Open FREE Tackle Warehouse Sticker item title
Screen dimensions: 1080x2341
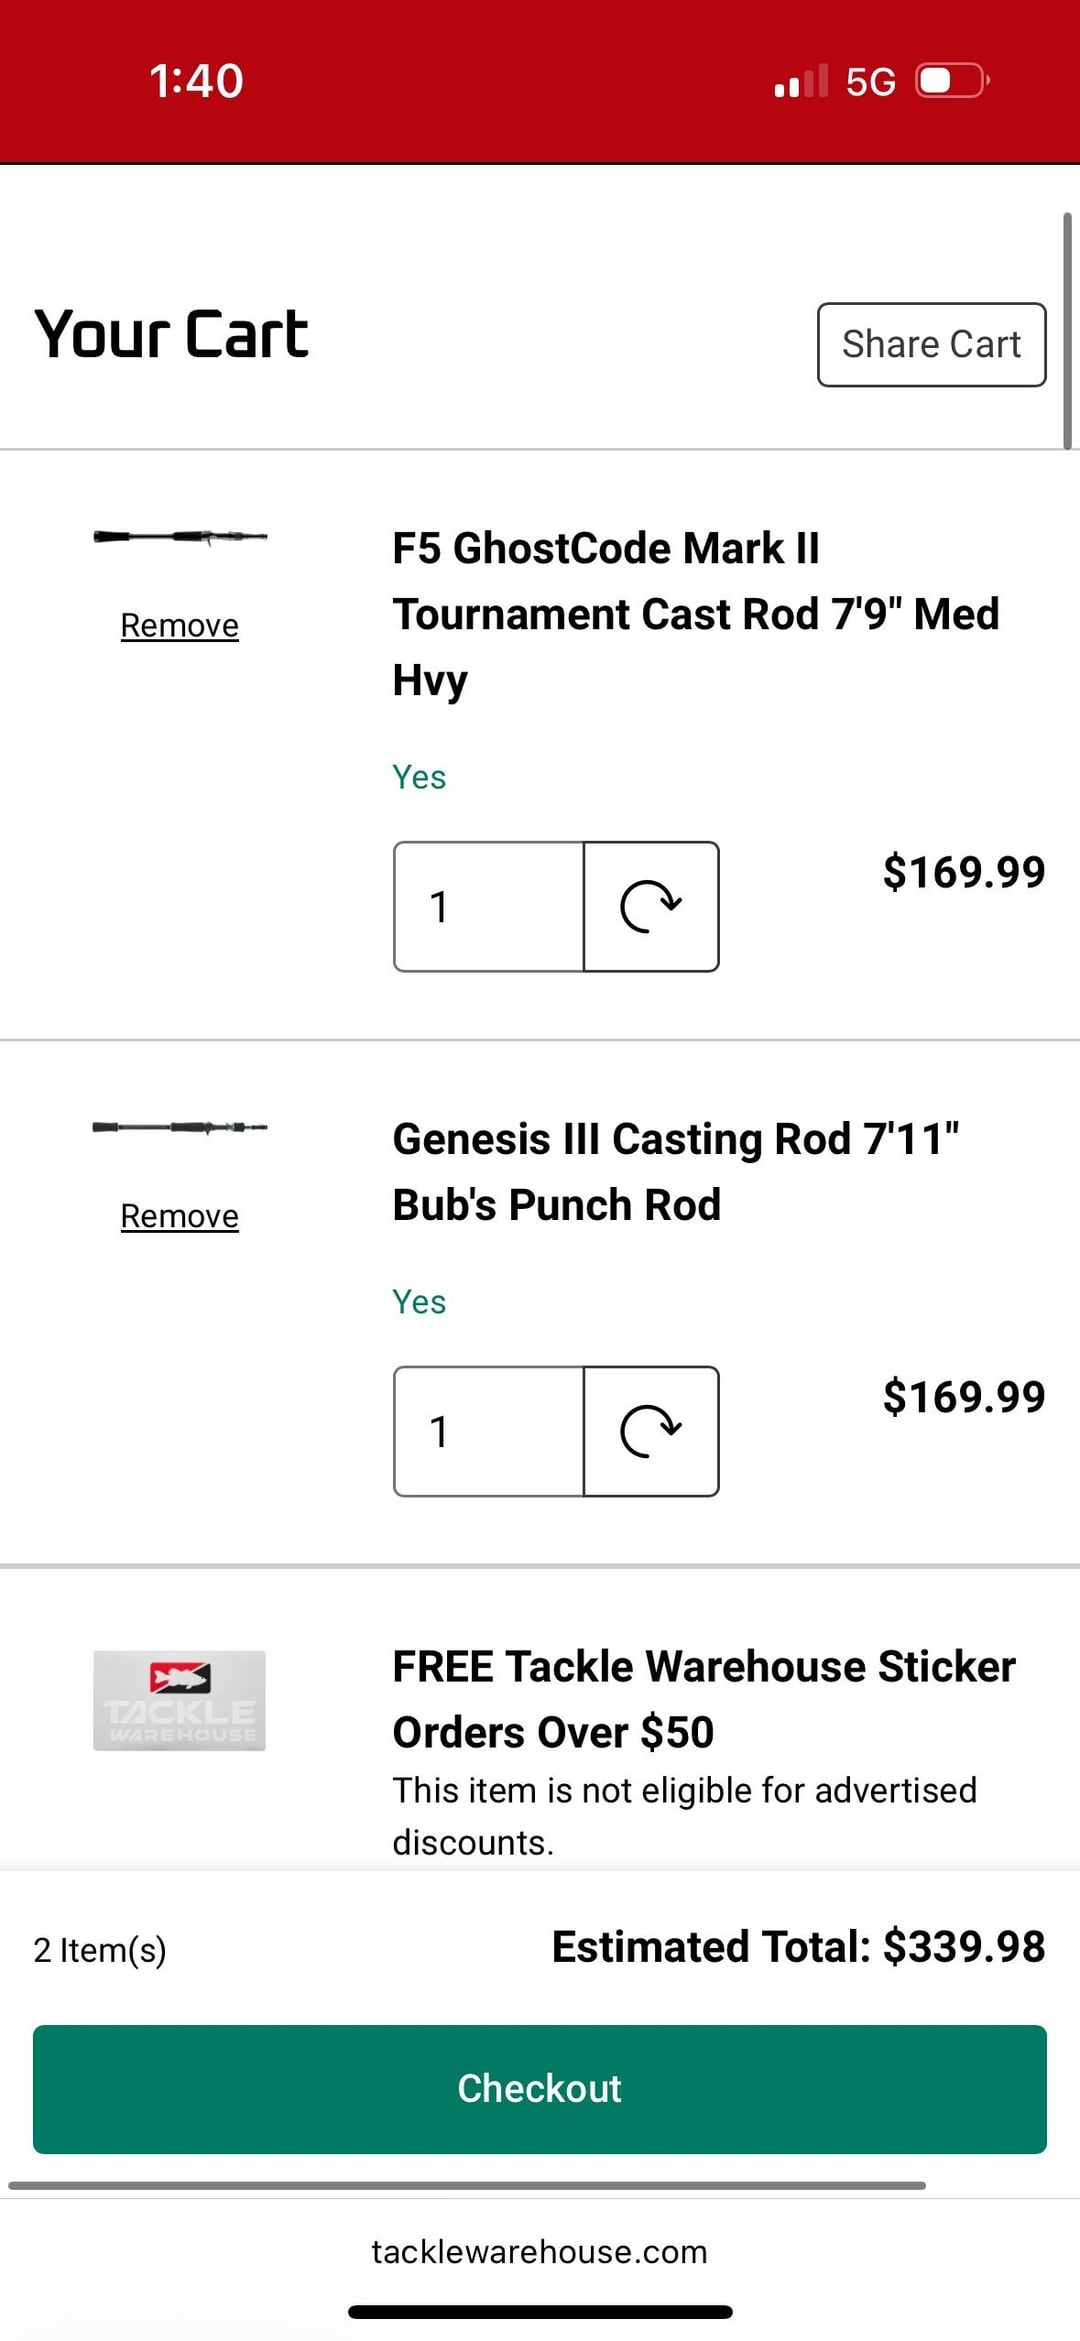click(703, 1698)
